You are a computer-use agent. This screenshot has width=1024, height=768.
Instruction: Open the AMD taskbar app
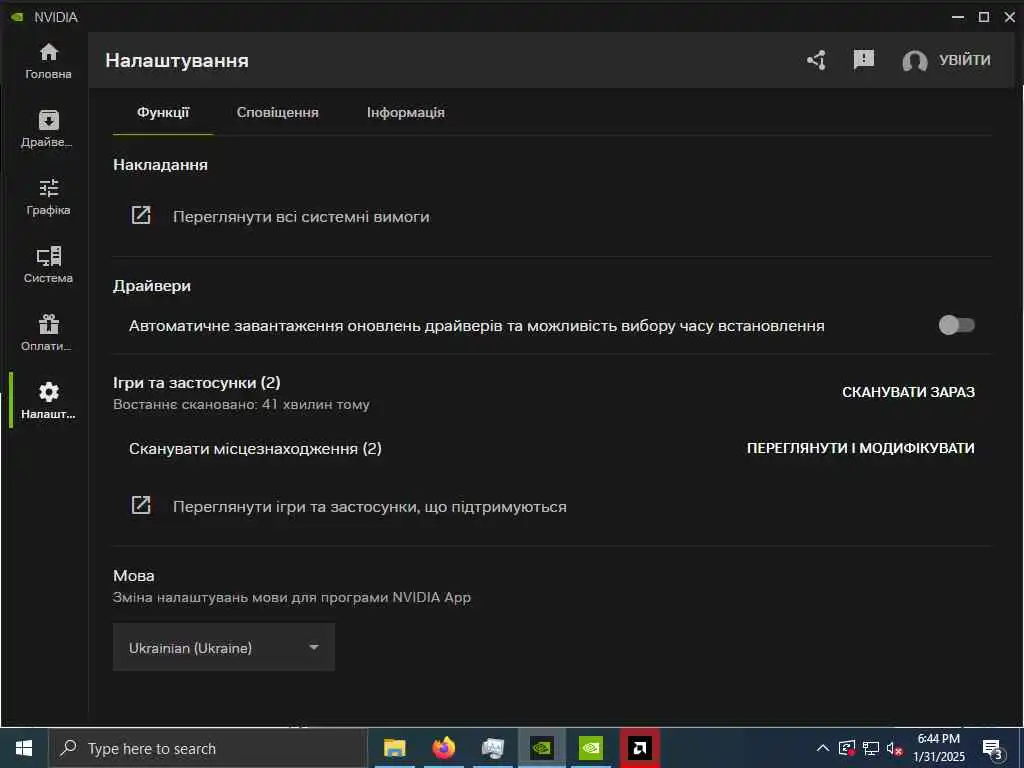pyautogui.click(x=640, y=748)
